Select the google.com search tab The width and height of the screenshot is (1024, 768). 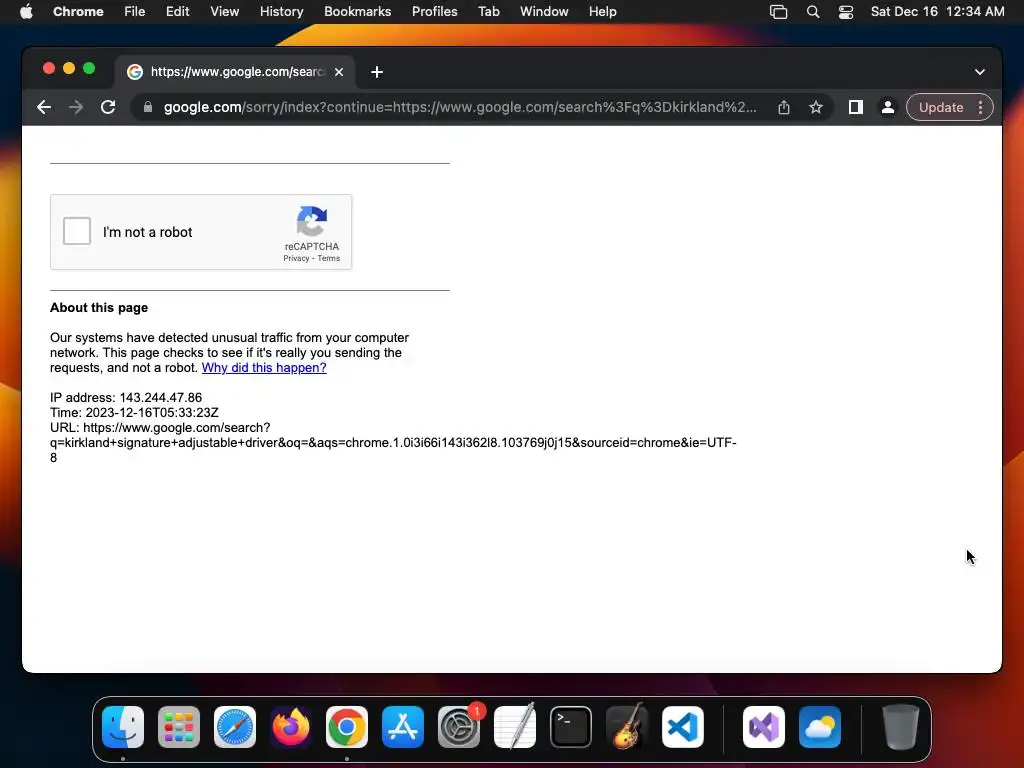pos(236,72)
